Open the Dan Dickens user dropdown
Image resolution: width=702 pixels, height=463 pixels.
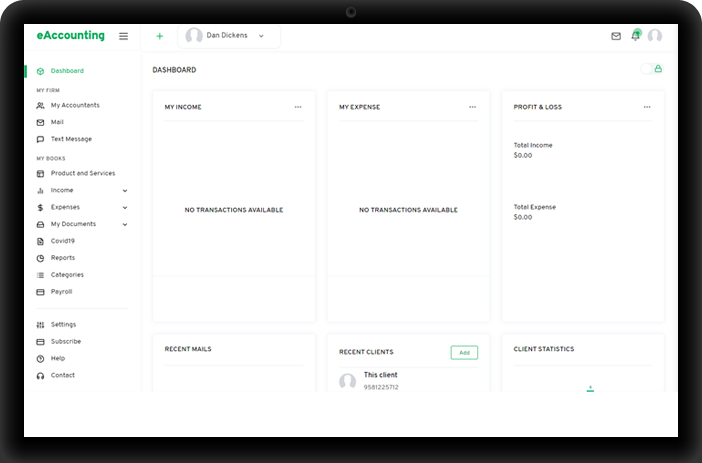point(229,36)
